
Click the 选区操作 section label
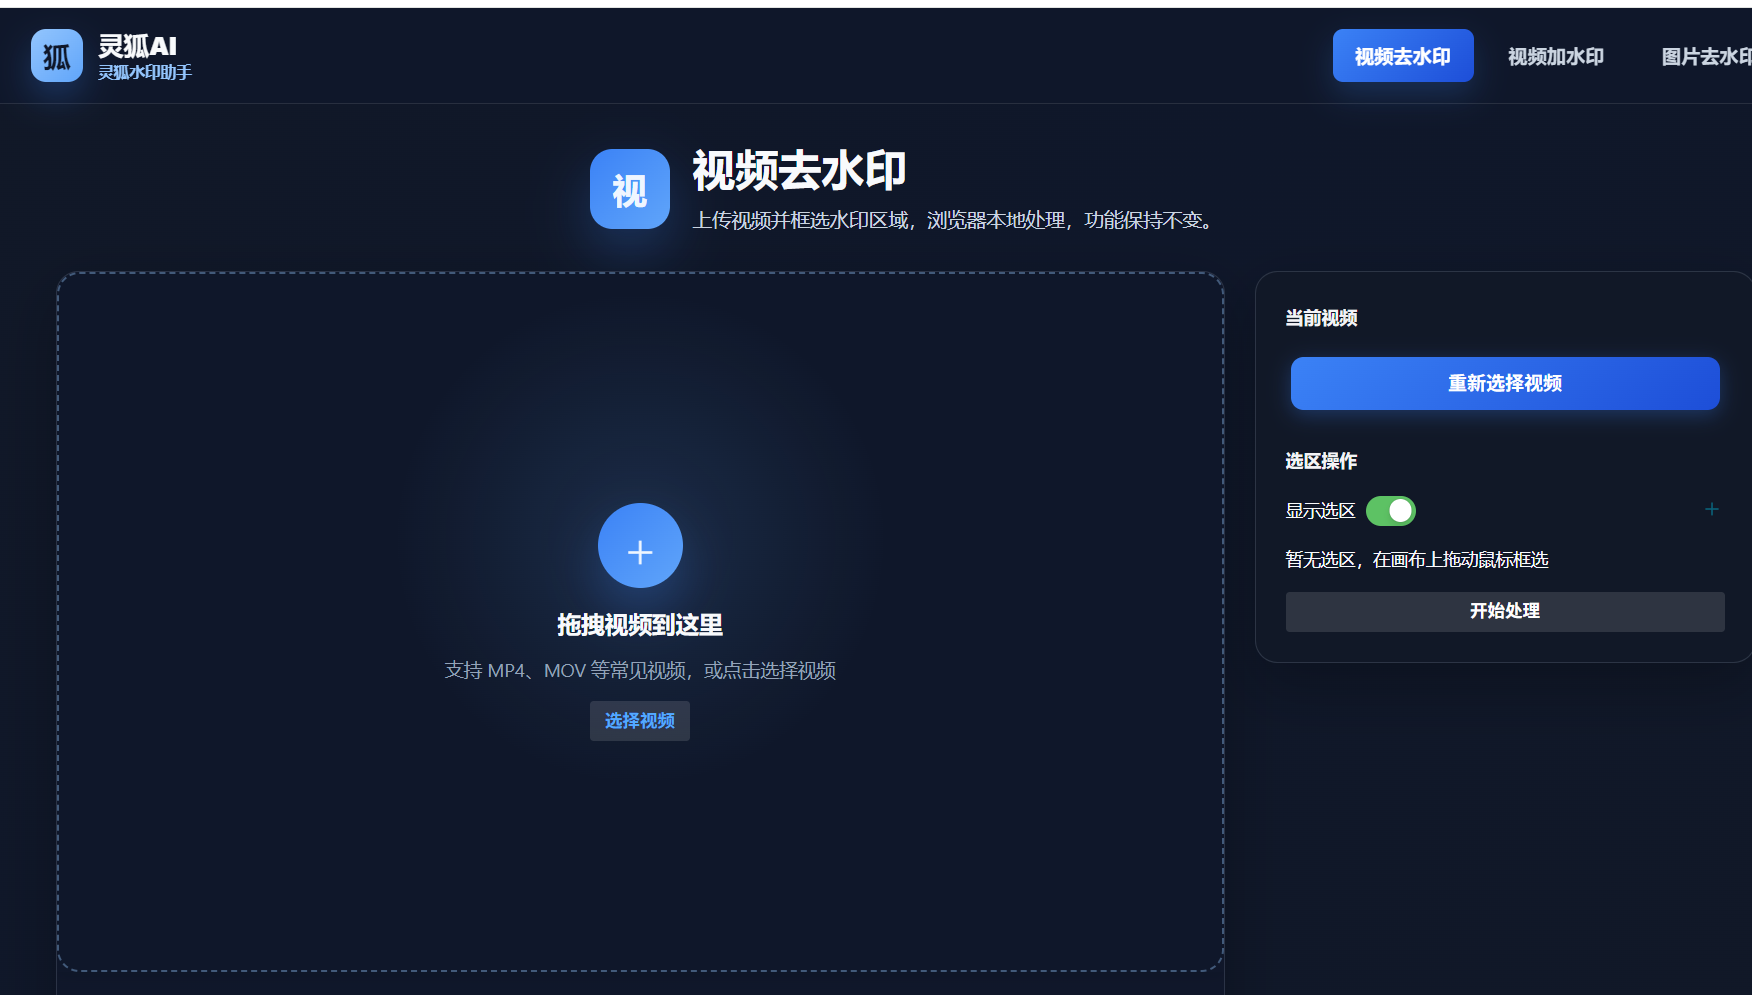(1321, 461)
